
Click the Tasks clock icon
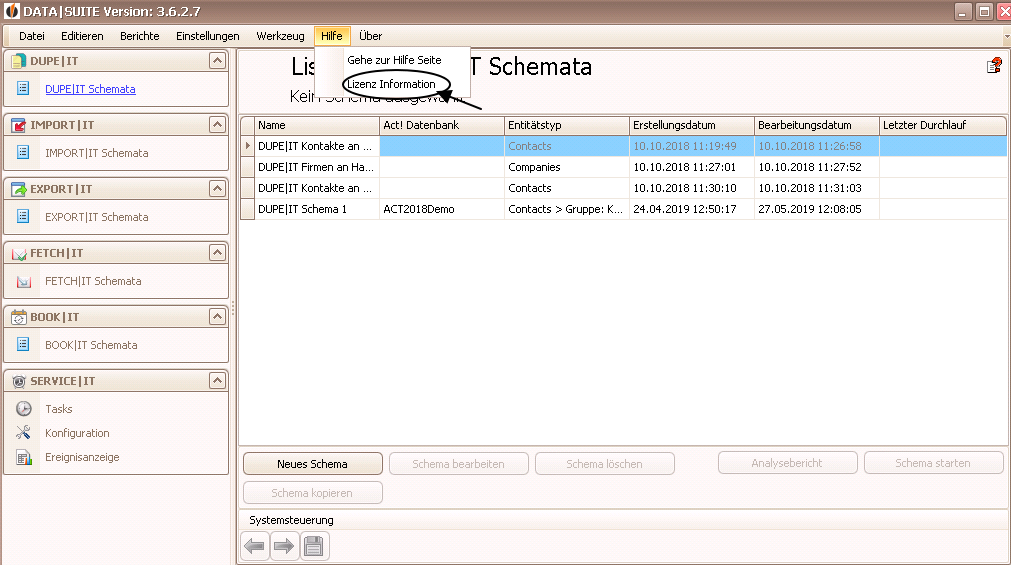(24, 408)
